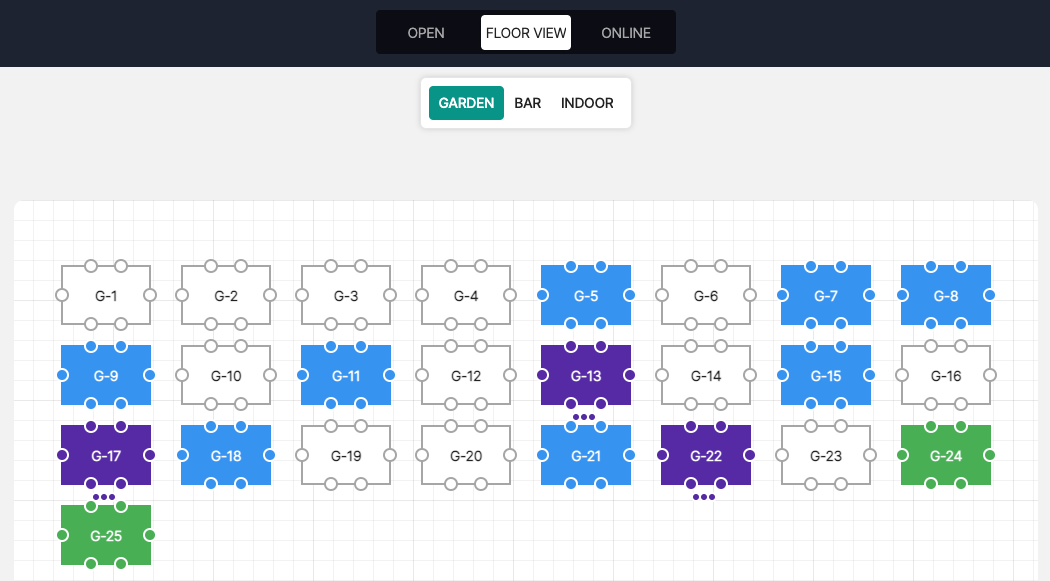Select blue table G-5
The image size is (1050, 581).
(586, 295)
